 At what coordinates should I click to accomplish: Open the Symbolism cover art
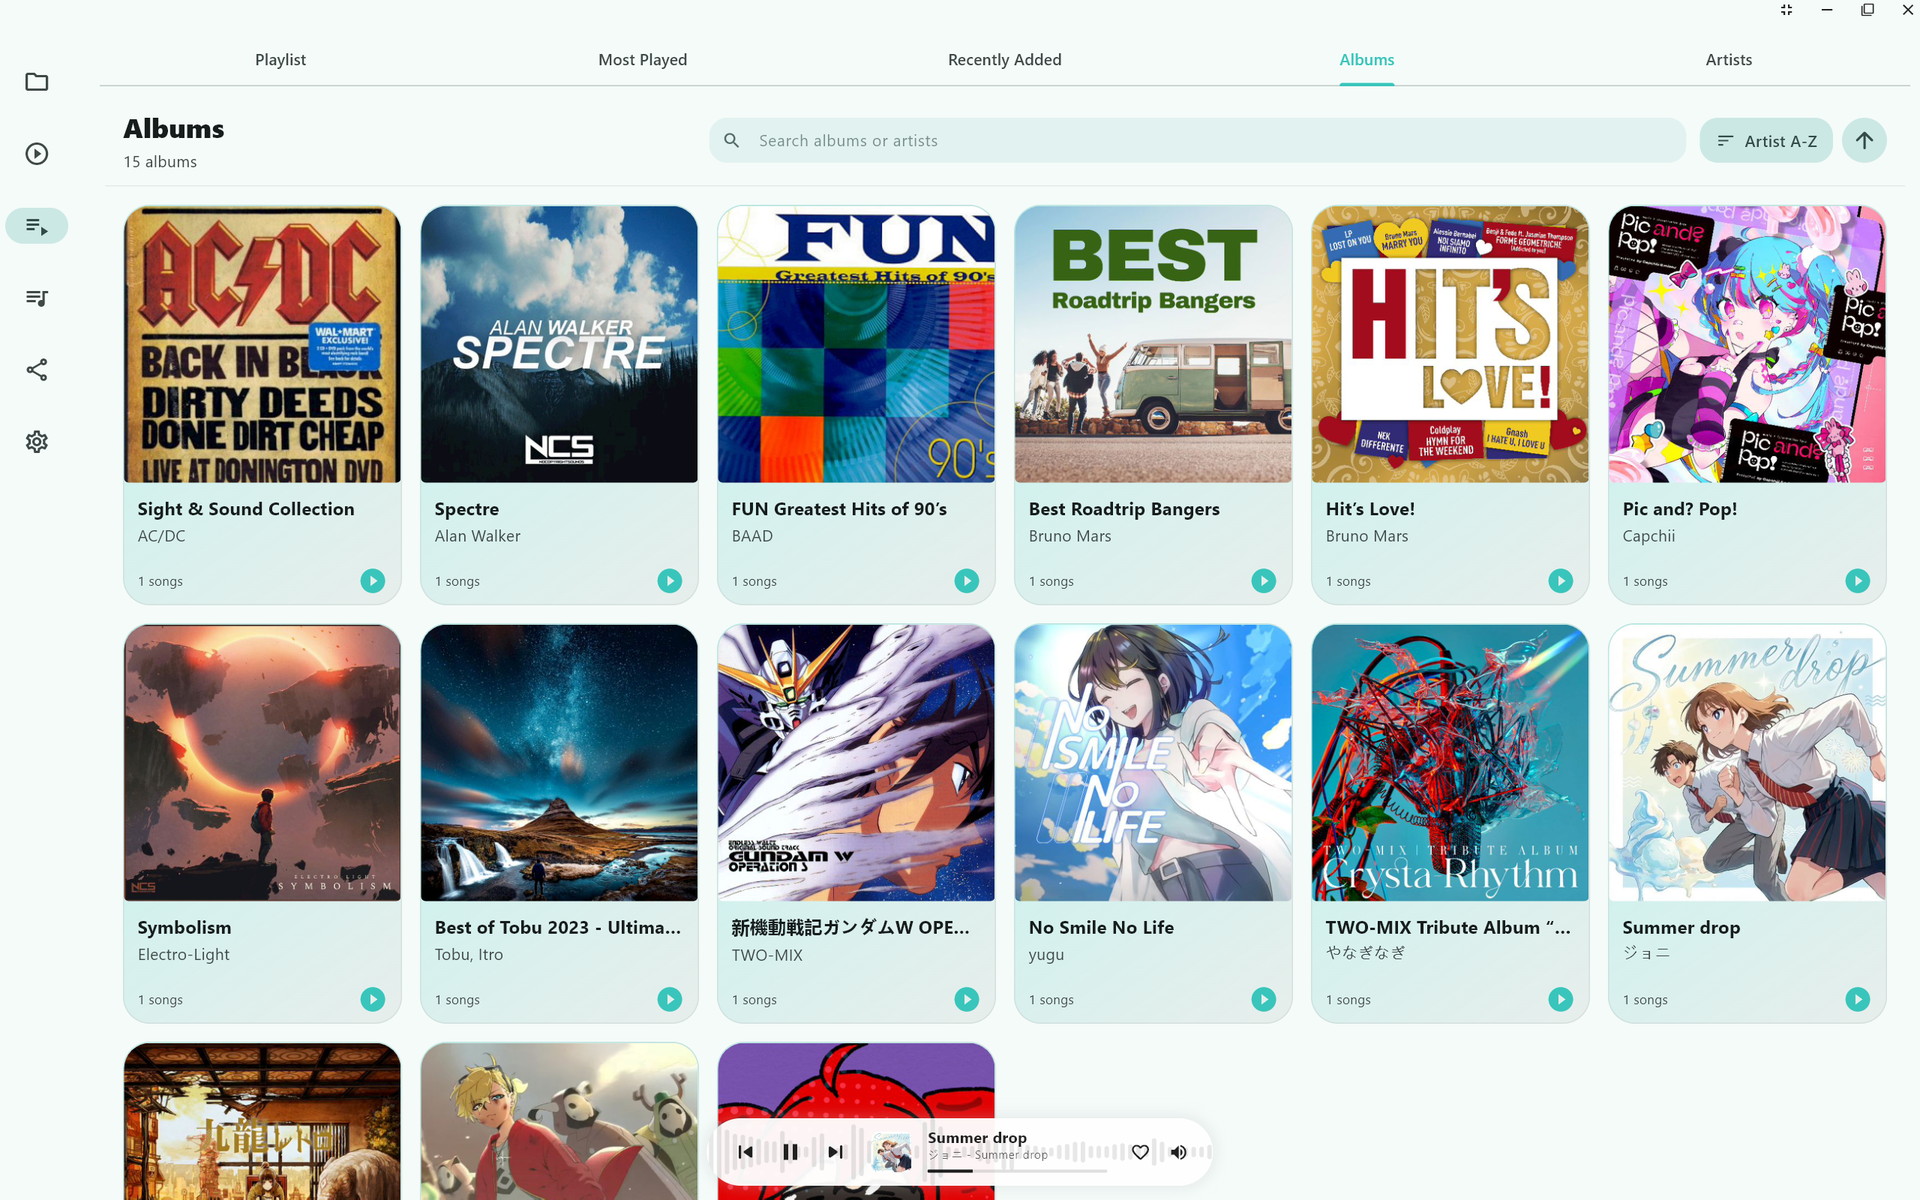point(262,763)
